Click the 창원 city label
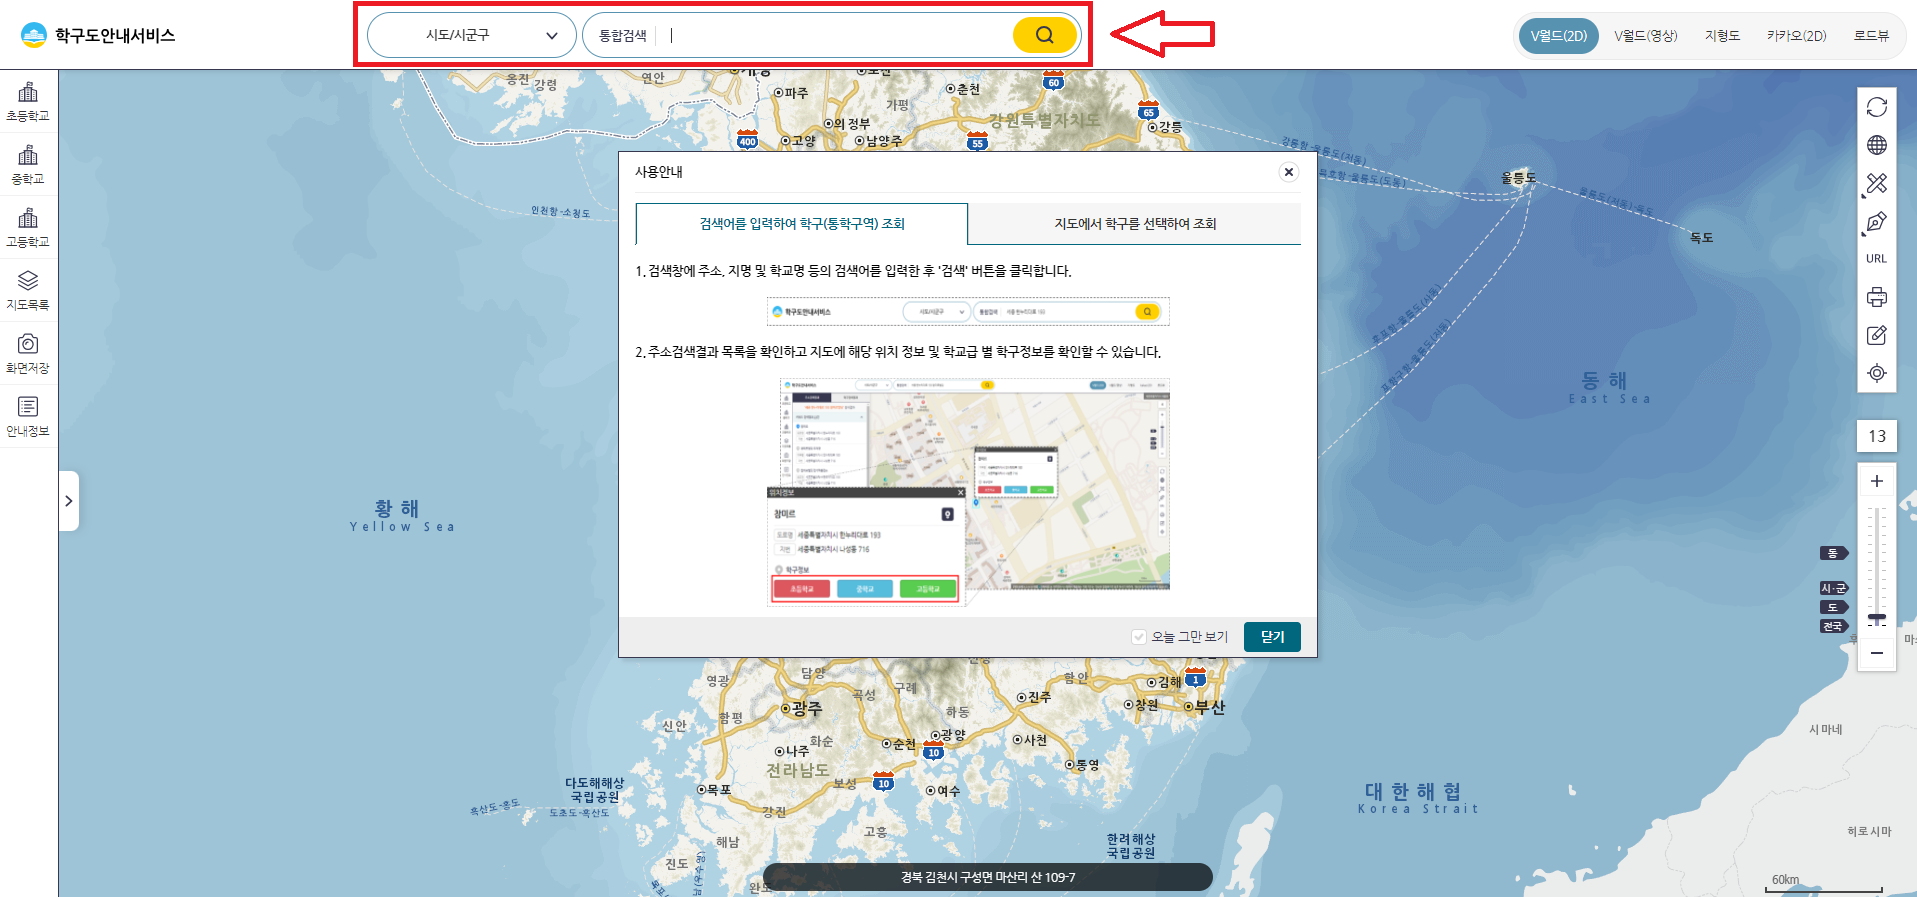The height and width of the screenshot is (897, 1917). (x=1146, y=705)
